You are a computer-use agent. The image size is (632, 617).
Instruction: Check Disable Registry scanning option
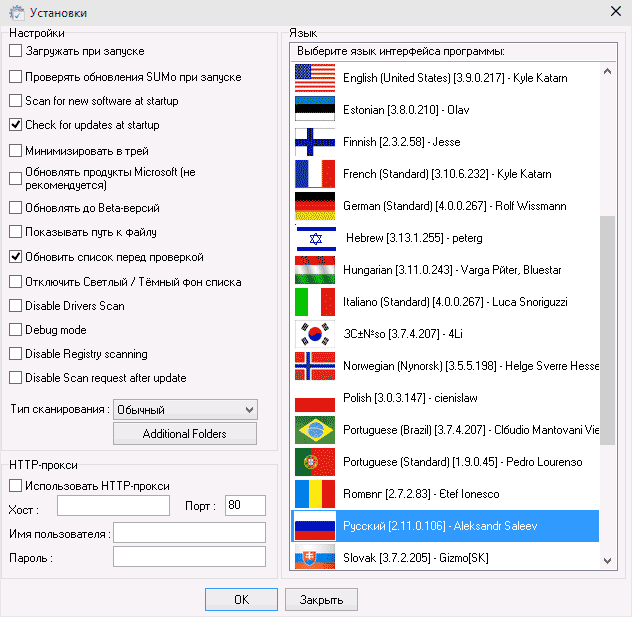coord(15,353)
